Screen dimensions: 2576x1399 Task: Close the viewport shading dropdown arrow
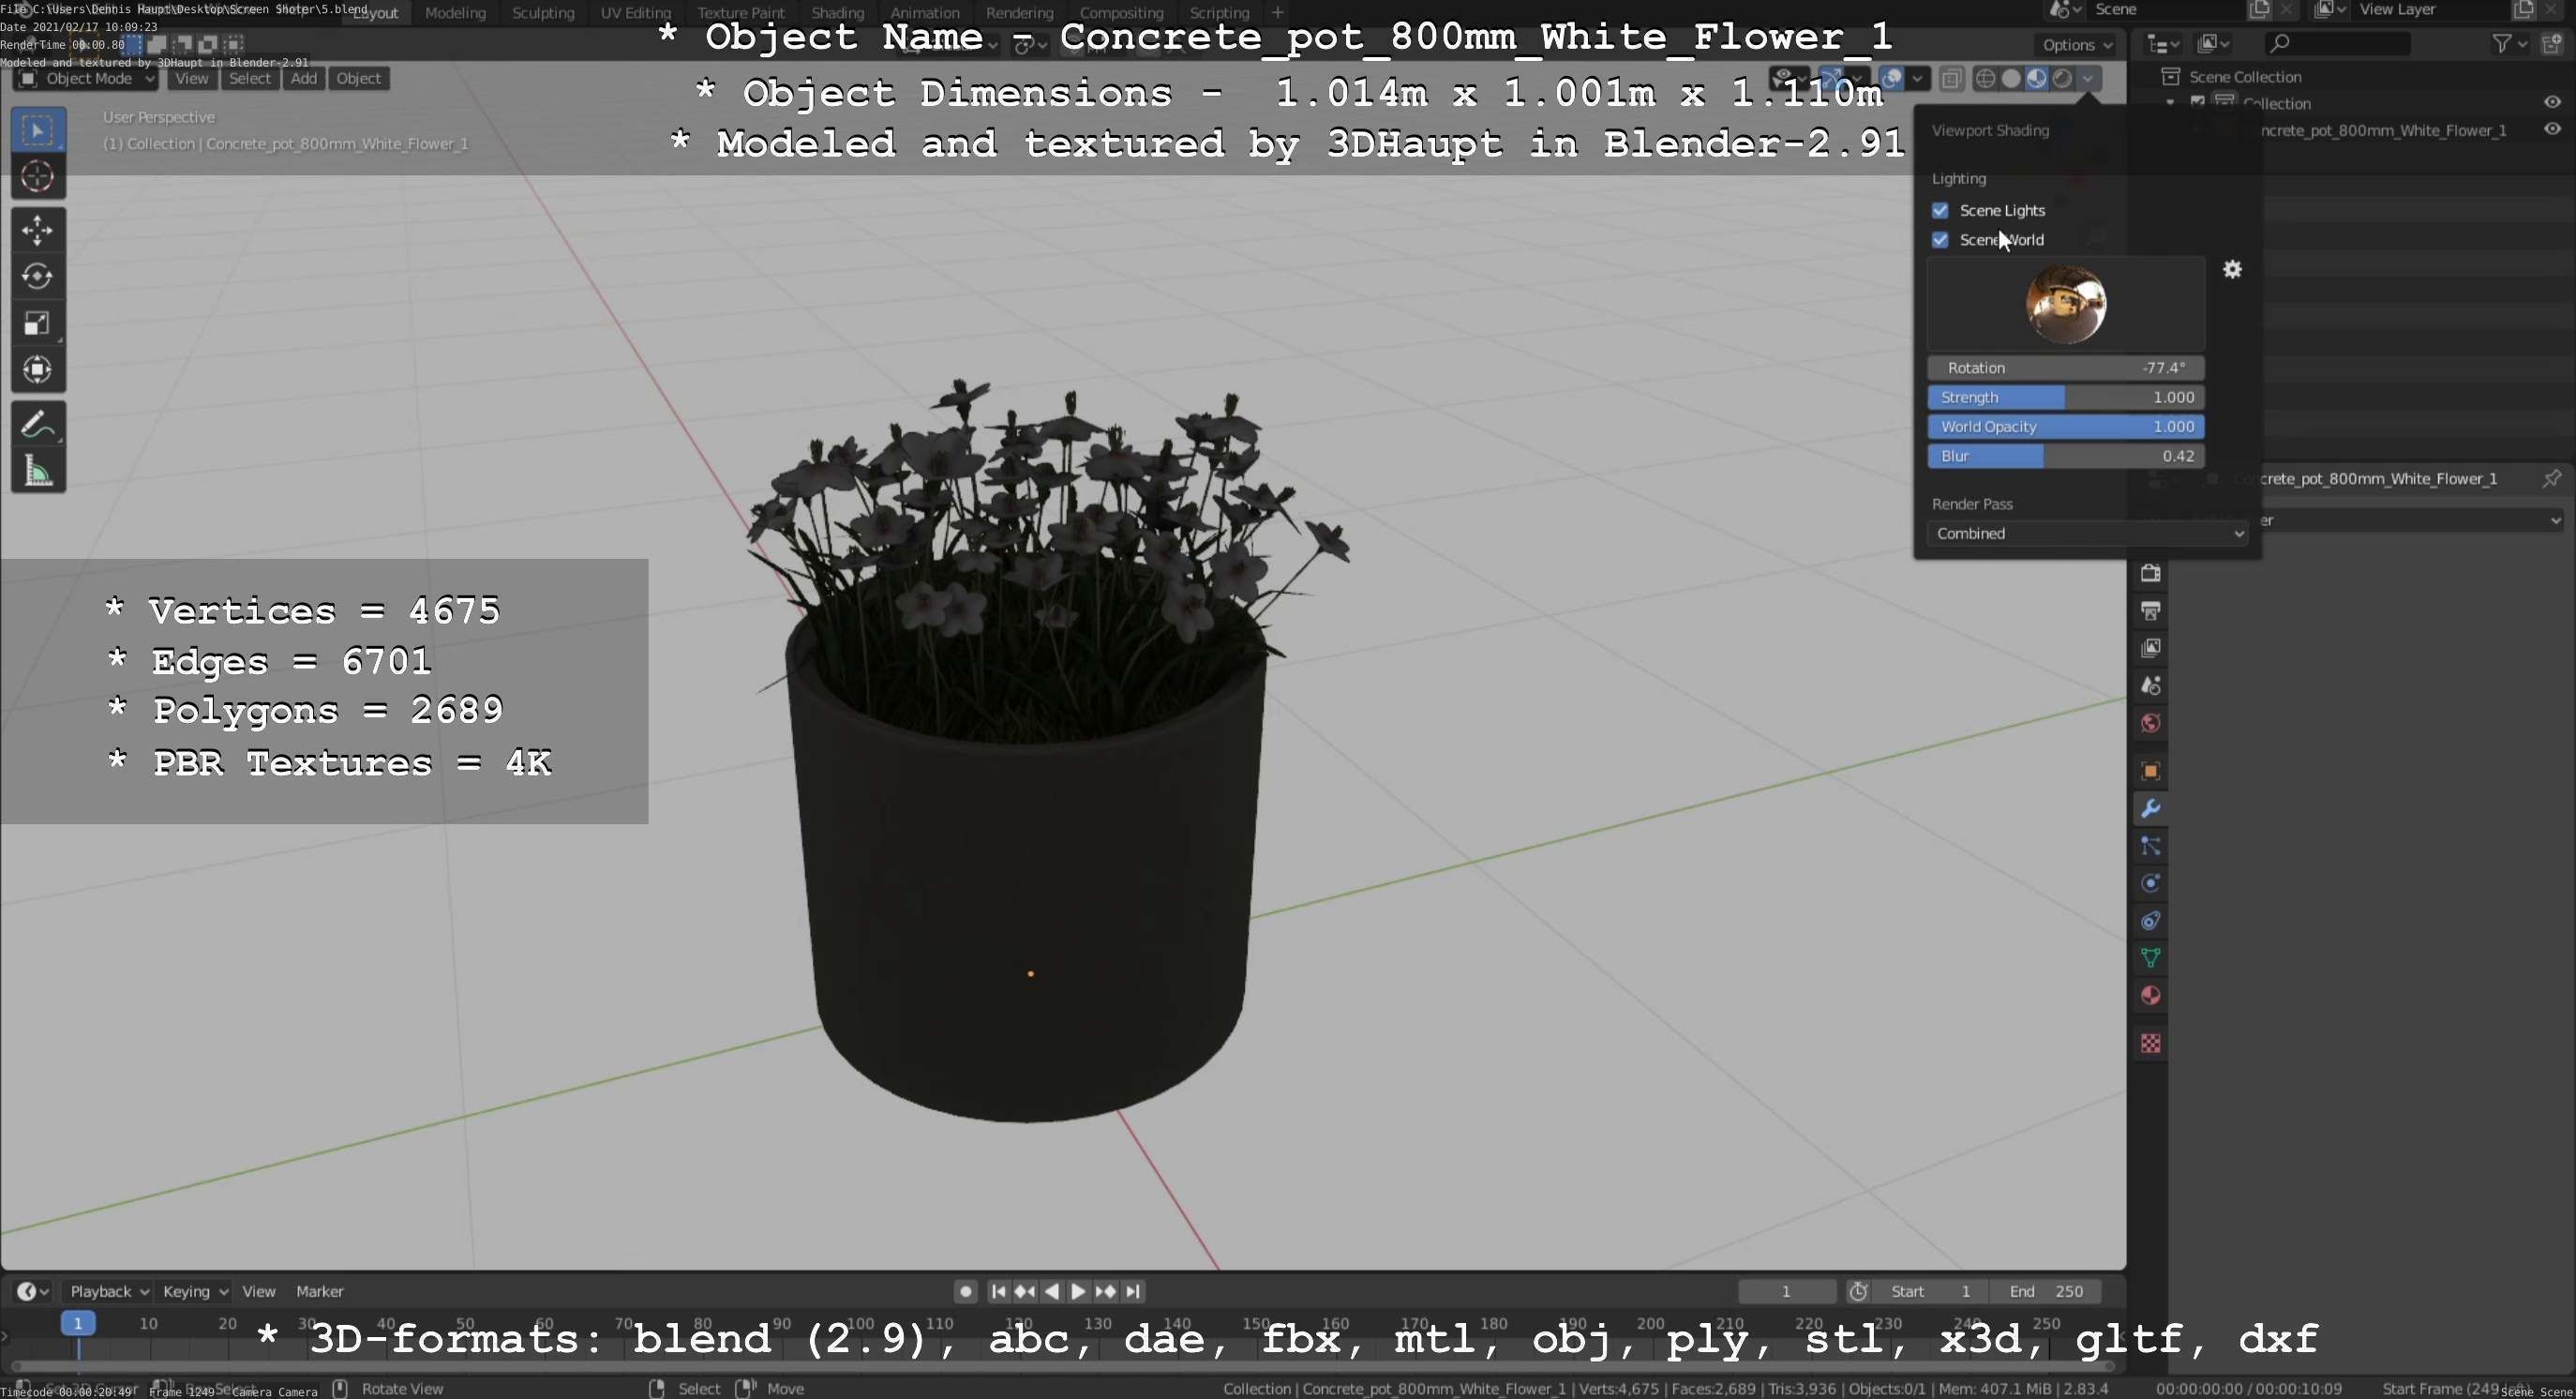[2088, 78]
